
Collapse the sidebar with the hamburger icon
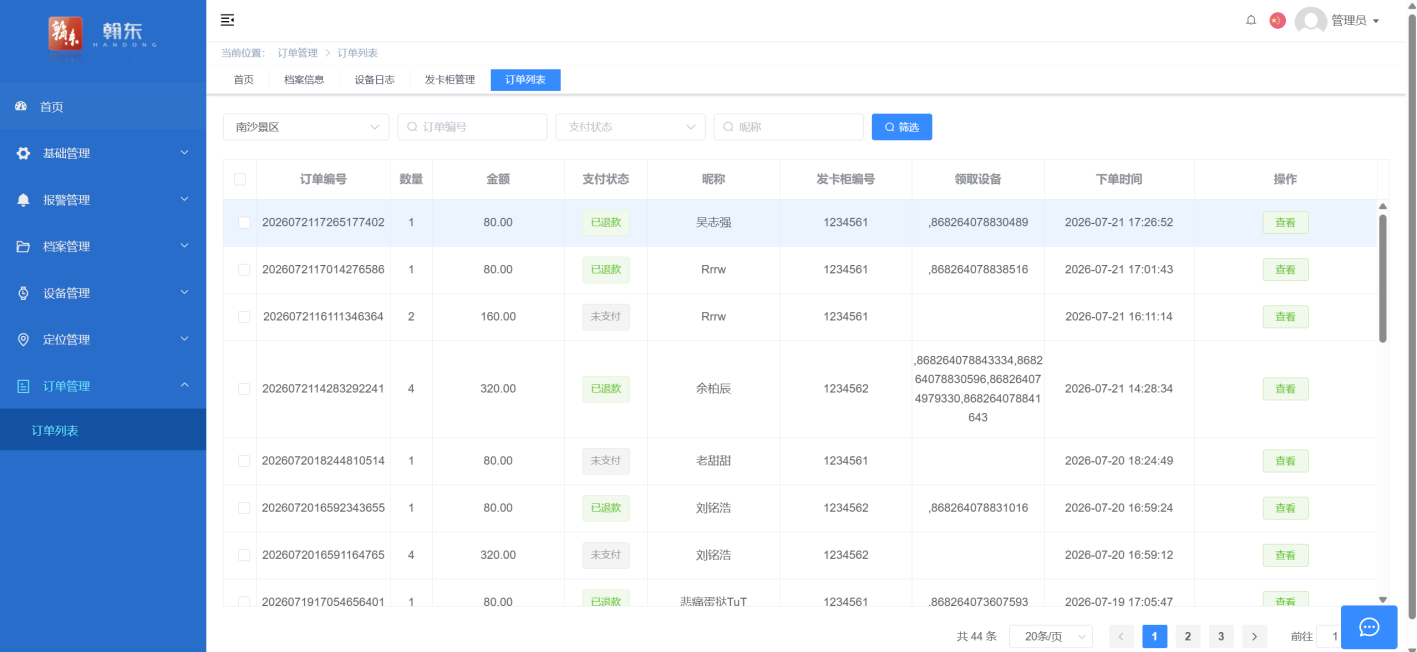pos(227,20)
